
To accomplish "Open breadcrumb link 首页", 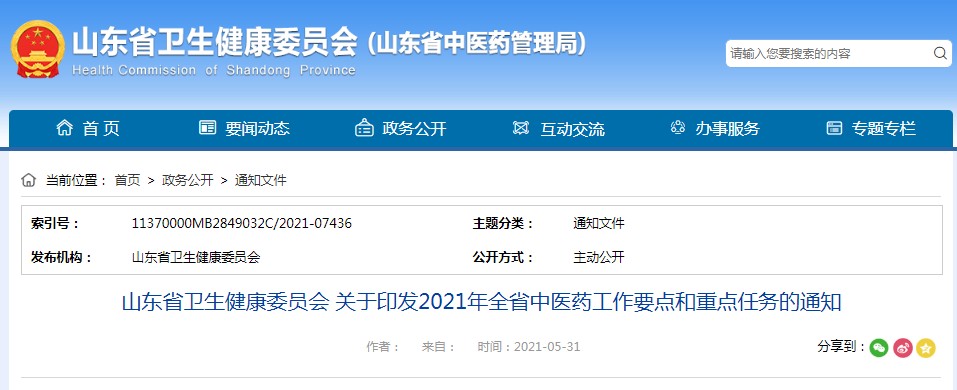I will point(128,180).
